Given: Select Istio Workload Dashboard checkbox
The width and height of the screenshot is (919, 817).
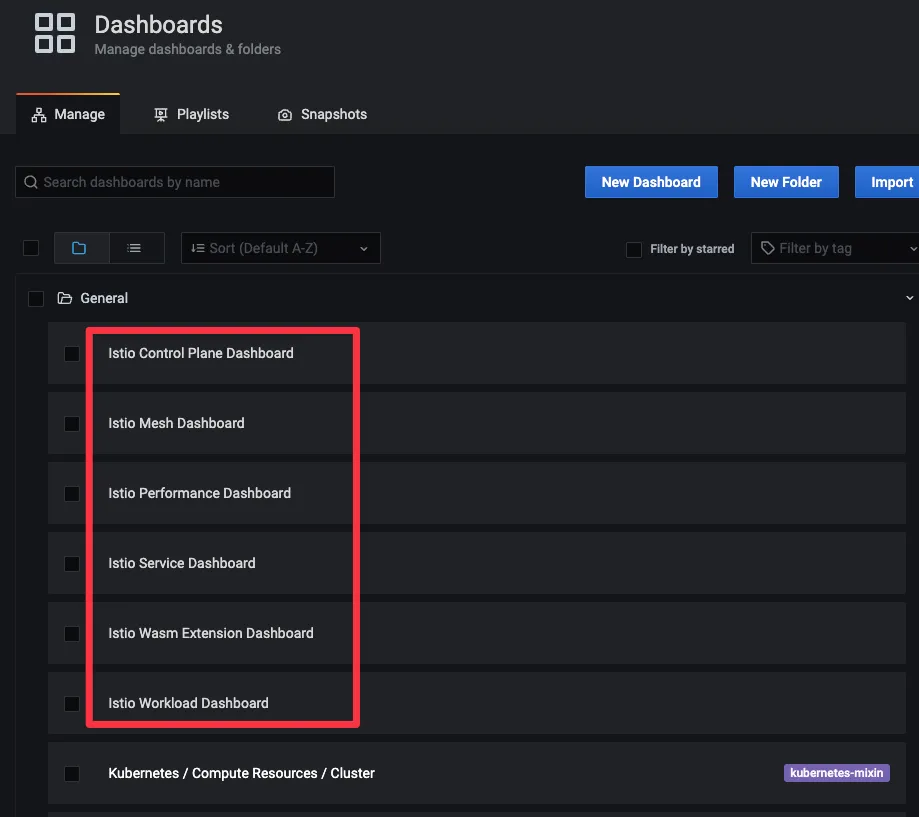Looking at the screenshot, I should point(72,704).
